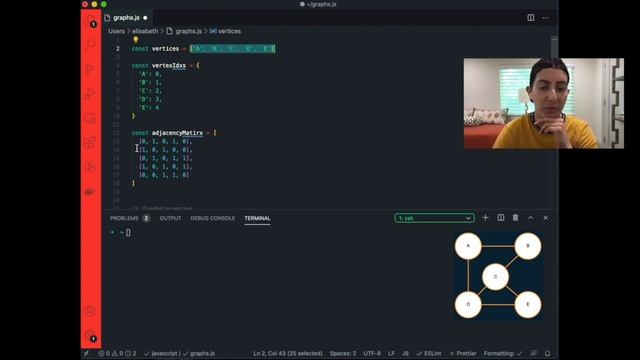Click the lightbulb code action icon
Screen dimensions: 640x360
click(x=136, y=40)
